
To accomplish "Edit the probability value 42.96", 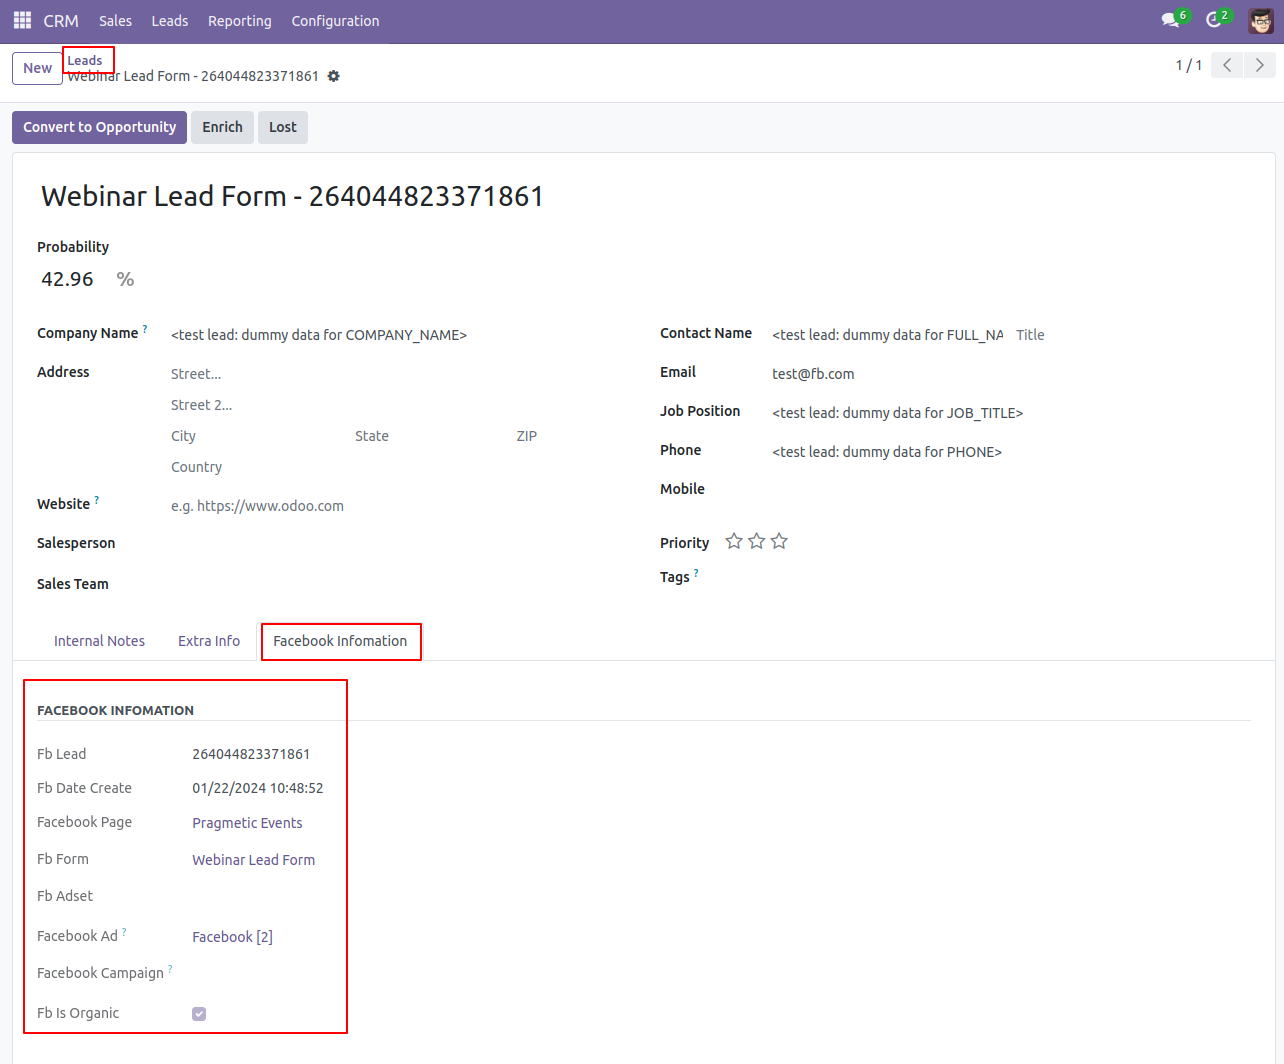I will (67, 279).
